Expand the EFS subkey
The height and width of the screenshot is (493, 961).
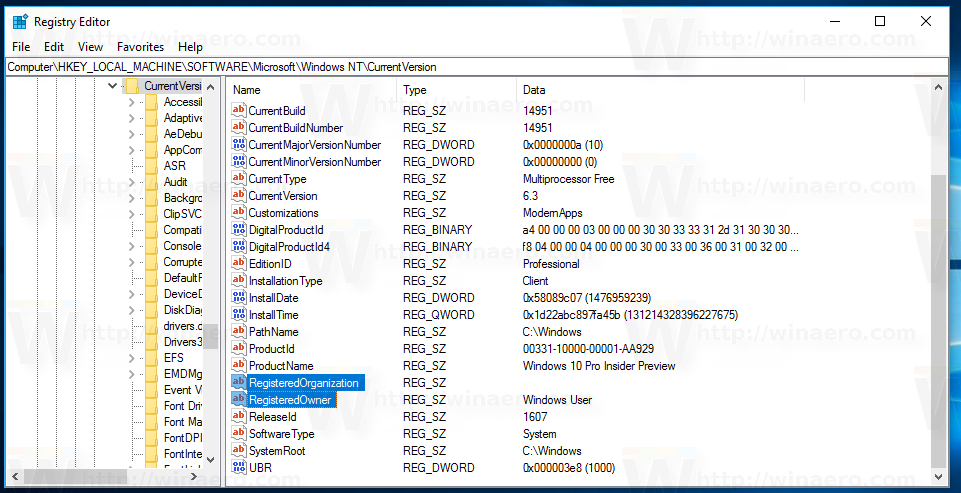[x=132, y=357]
